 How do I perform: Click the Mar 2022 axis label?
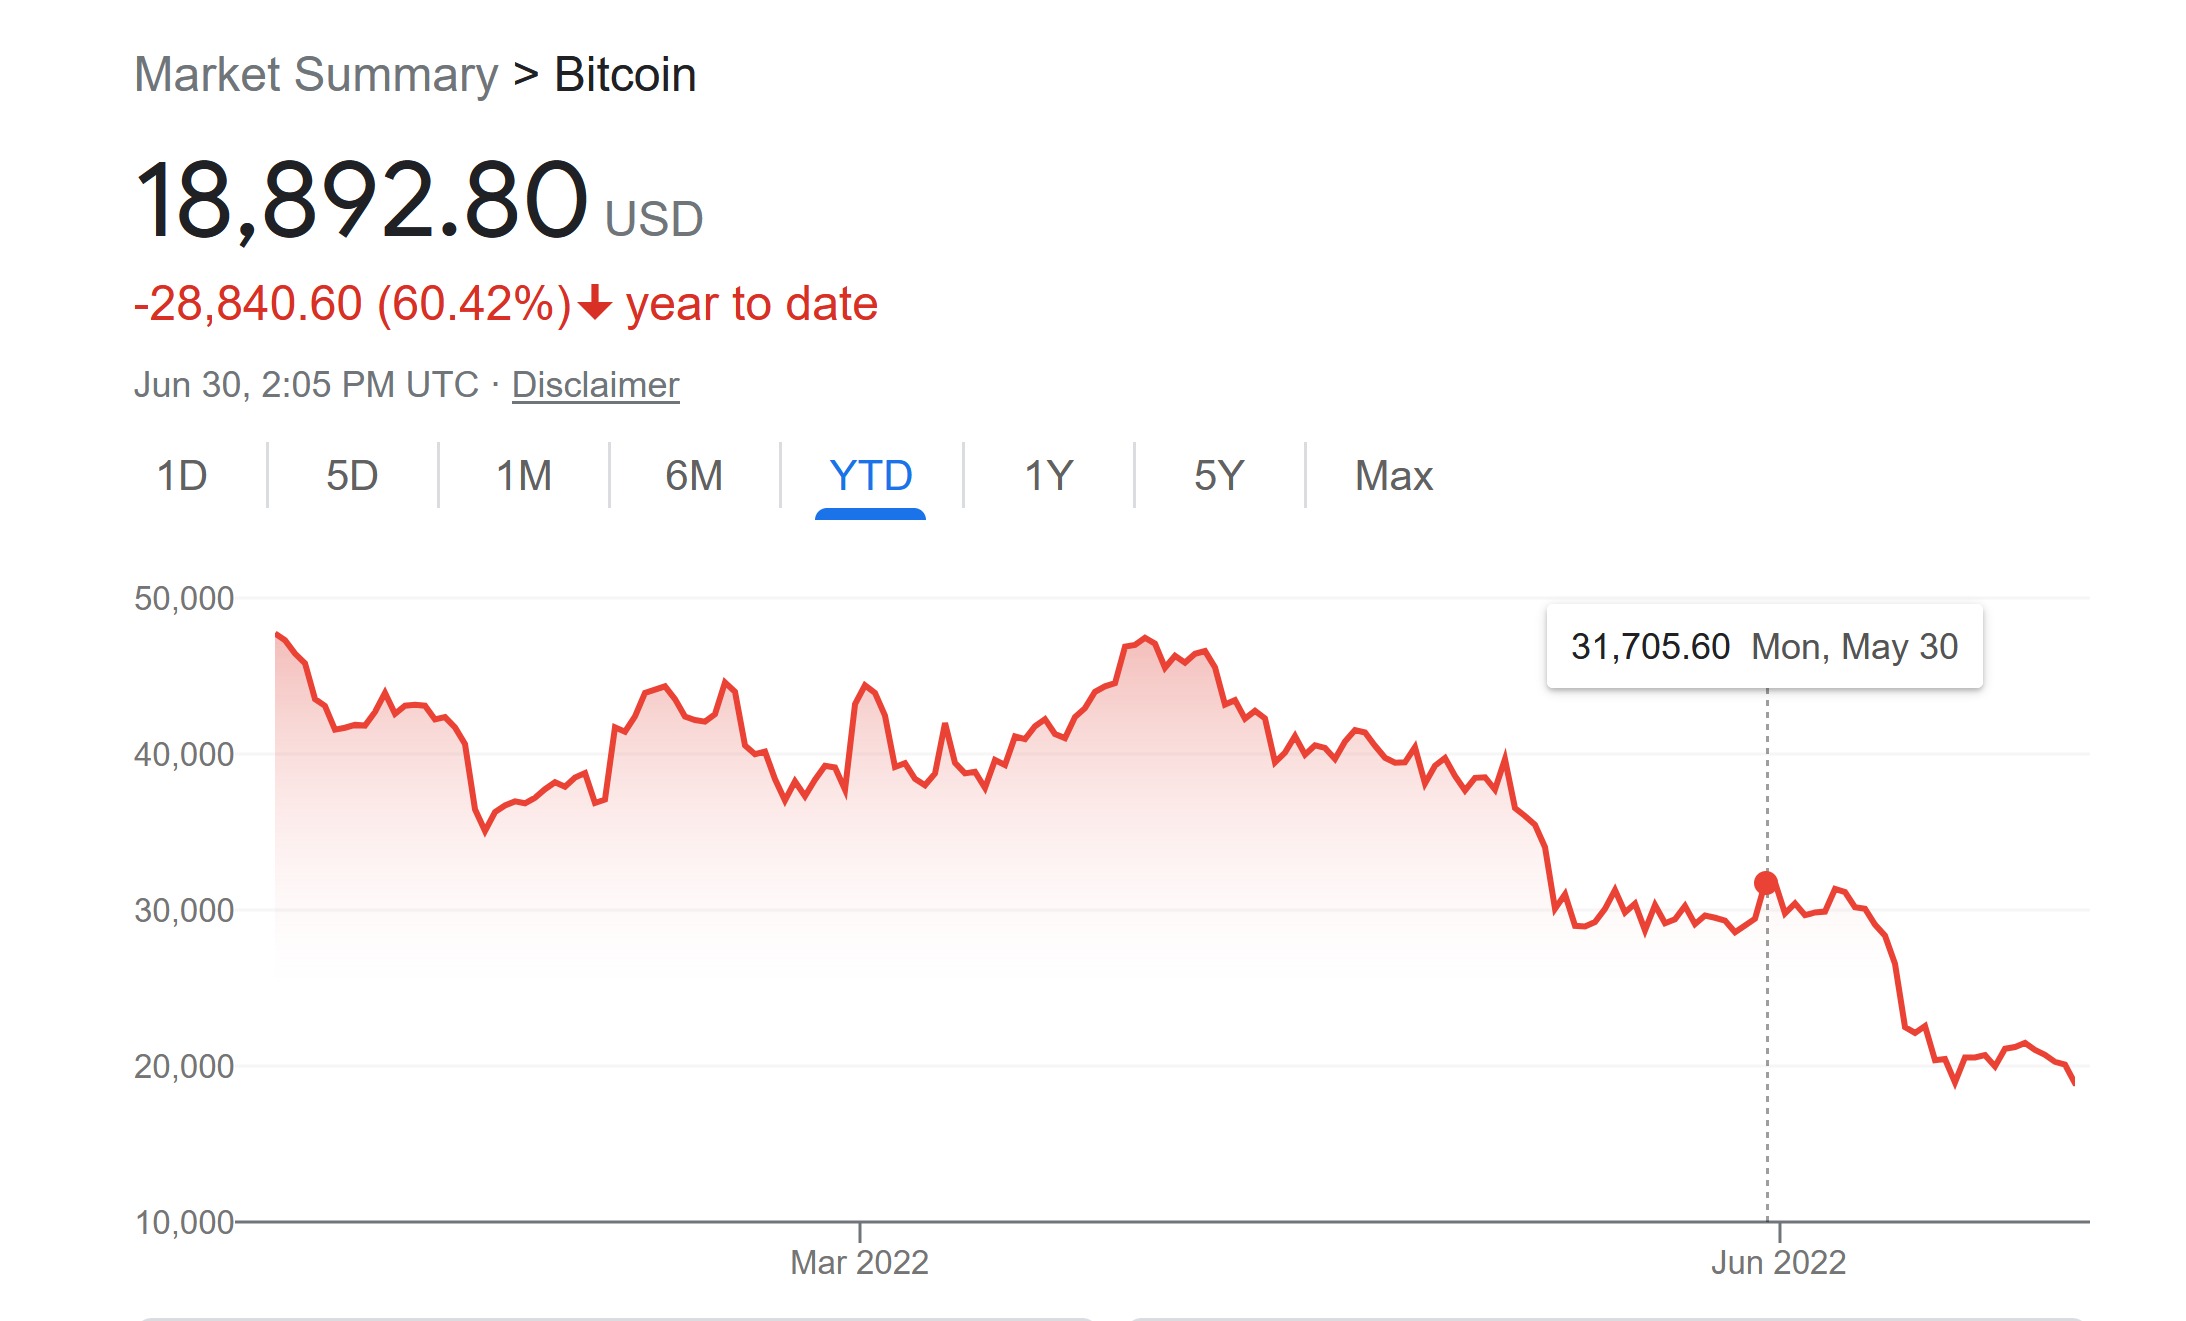tap(859, 1262)
